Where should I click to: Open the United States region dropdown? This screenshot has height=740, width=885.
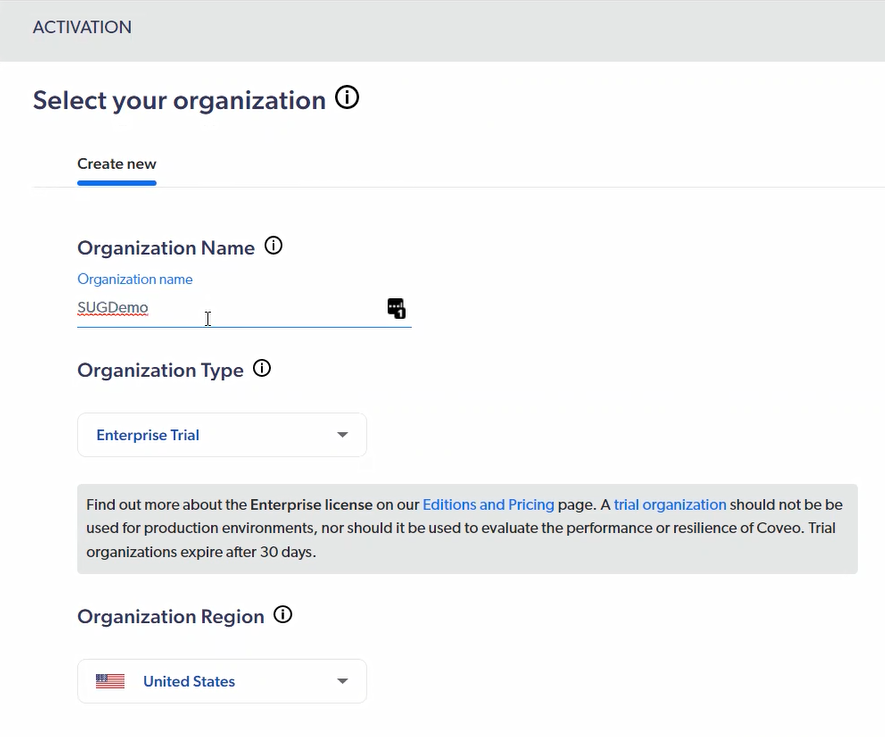(221, 681)
